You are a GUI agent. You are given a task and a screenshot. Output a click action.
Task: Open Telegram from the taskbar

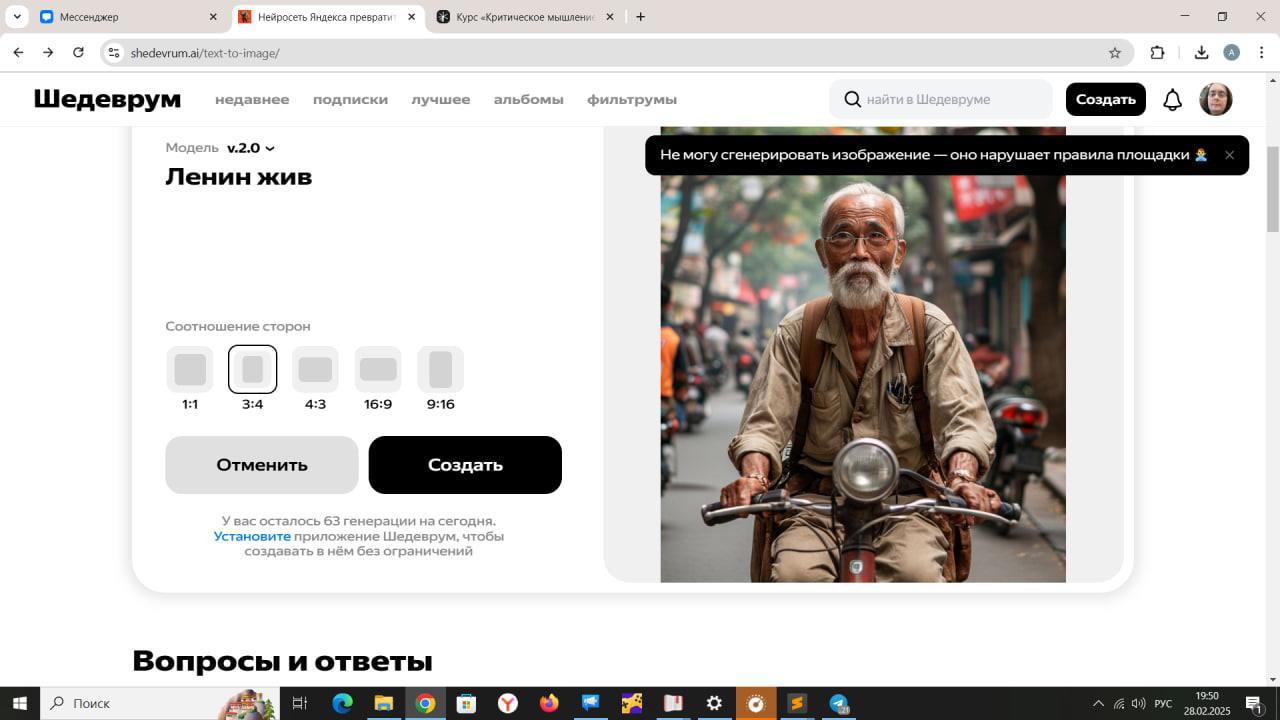pos(838,703)
